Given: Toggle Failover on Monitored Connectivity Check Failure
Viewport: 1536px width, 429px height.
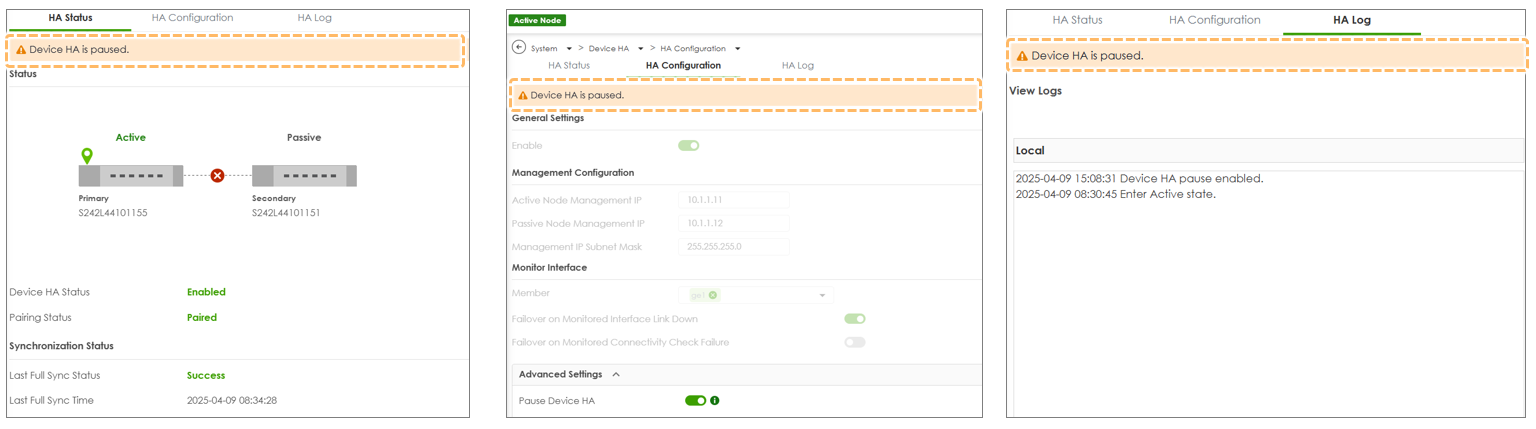Looking at the screenshot, I should coord(854,342).
